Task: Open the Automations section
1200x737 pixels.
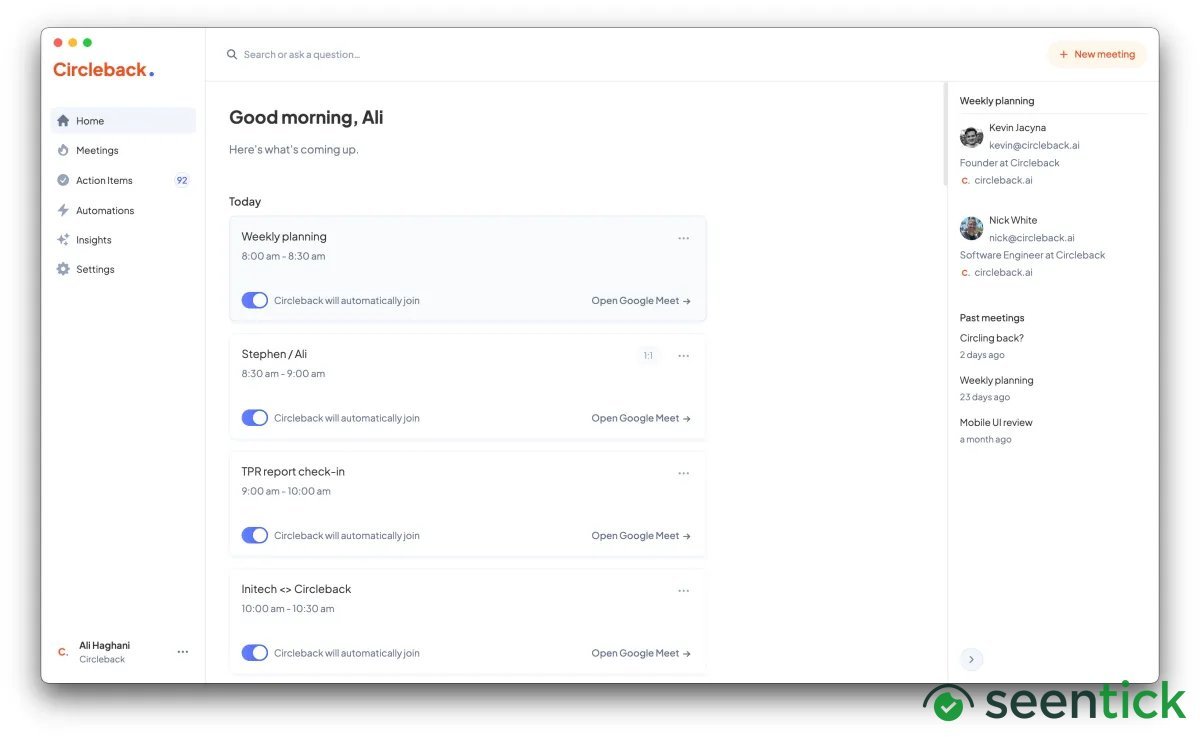Action: coord(123,210)
